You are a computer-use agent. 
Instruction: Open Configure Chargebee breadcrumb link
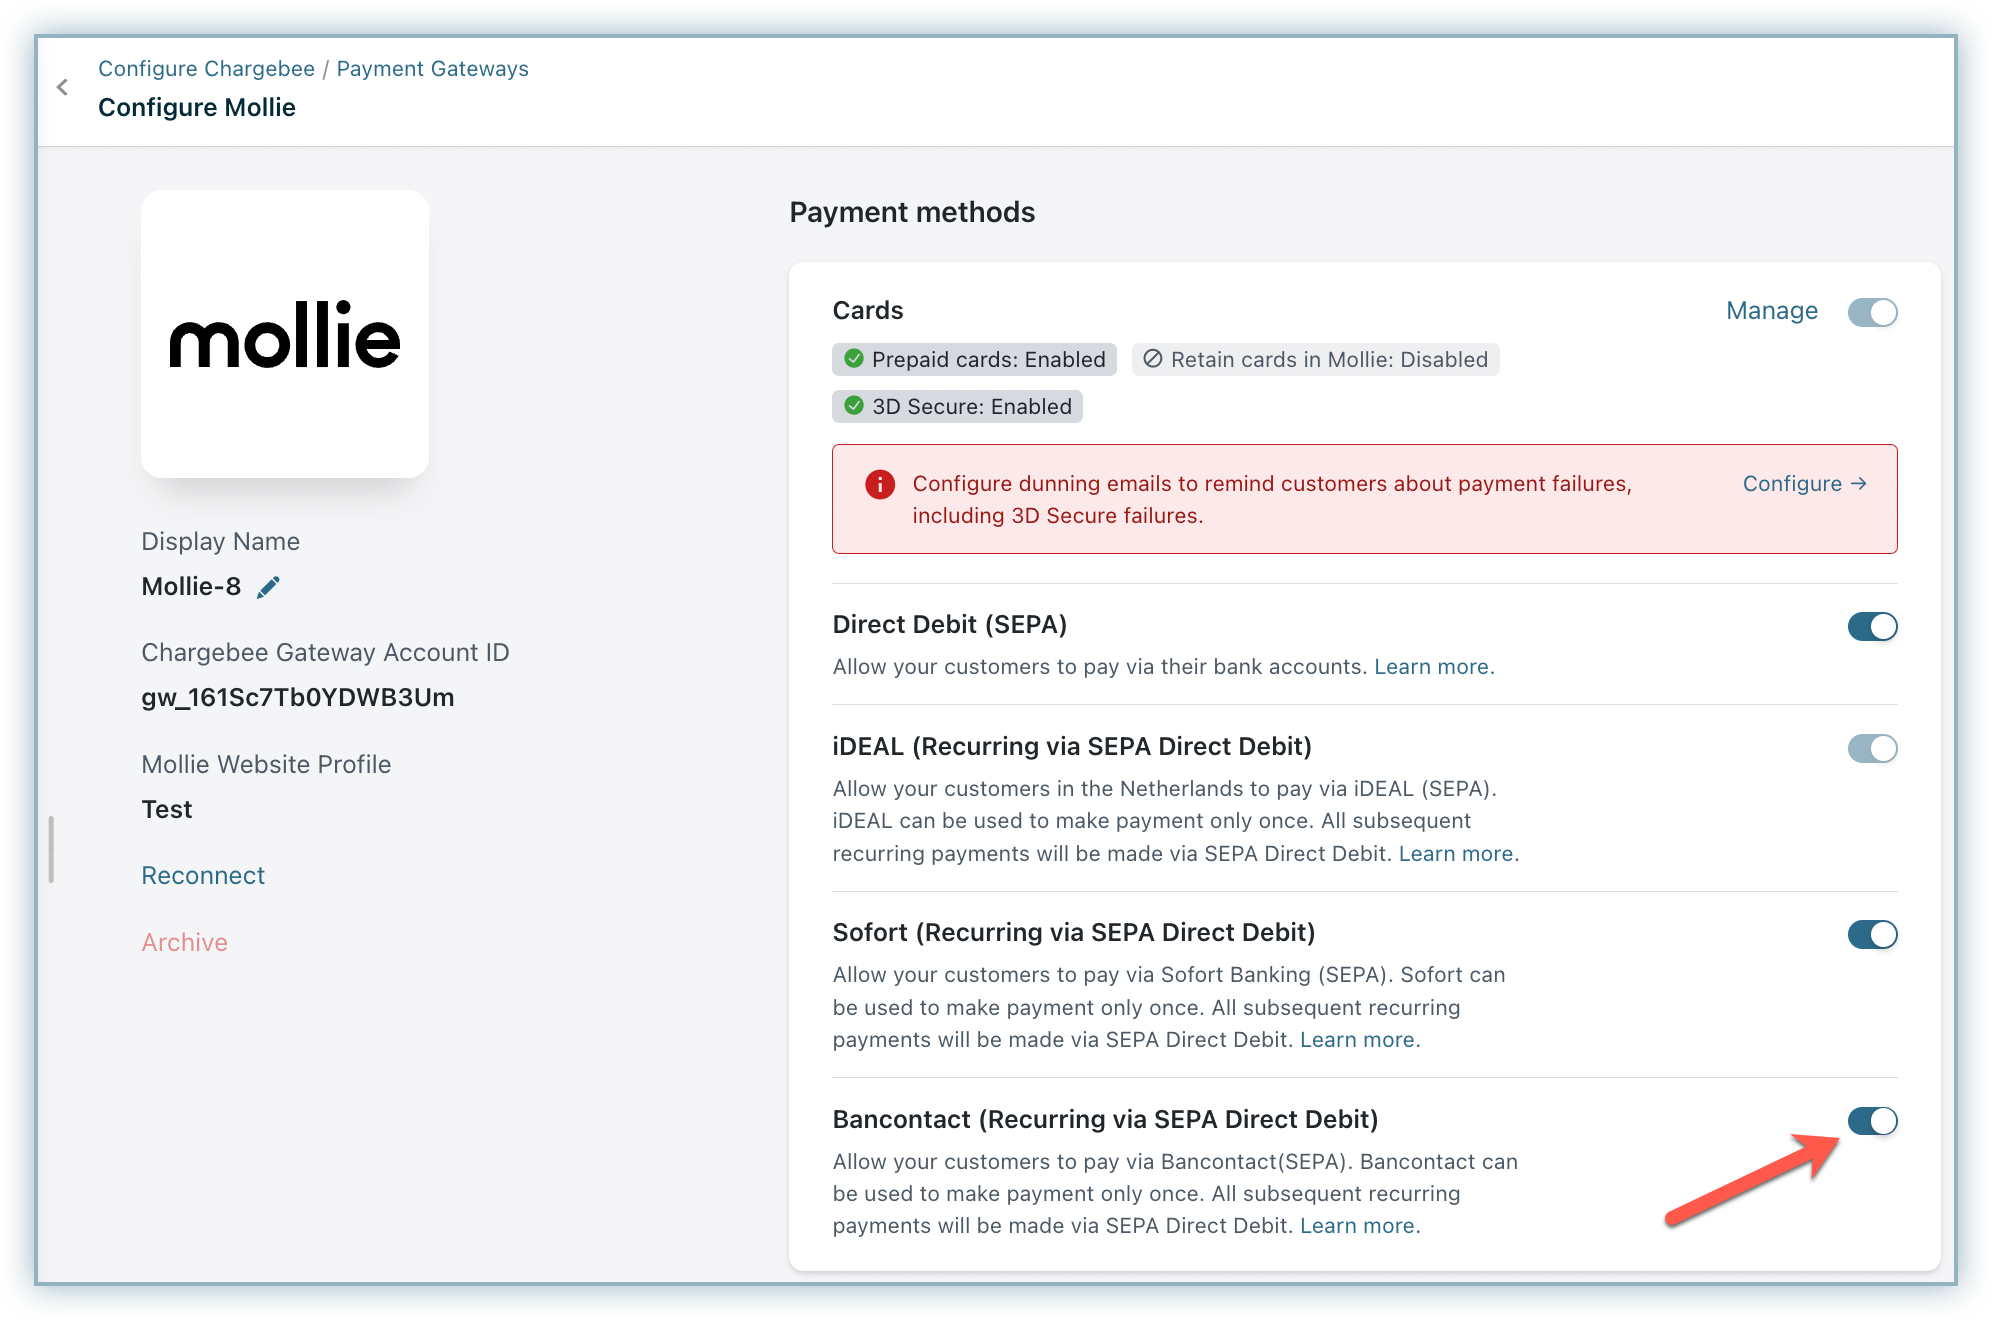click(x=206, y=69)
